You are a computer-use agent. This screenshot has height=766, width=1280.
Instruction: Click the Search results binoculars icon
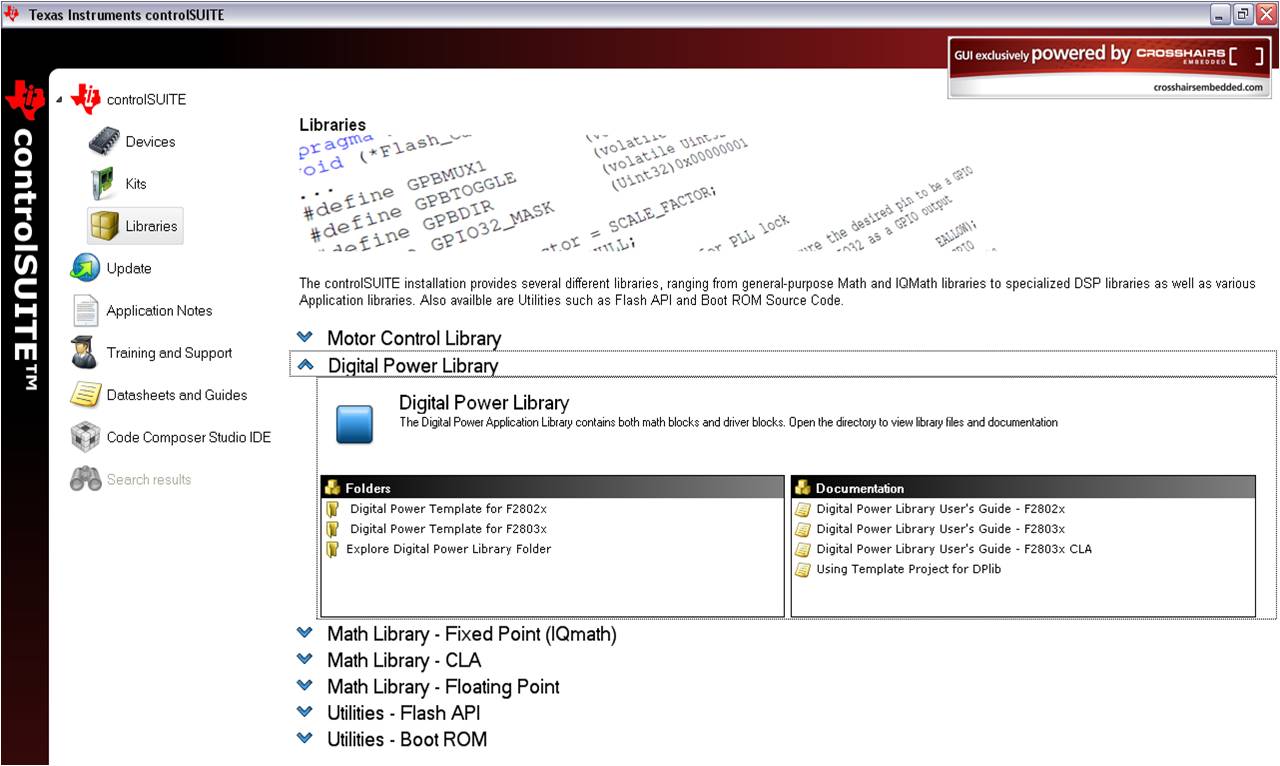coord(85,480)
